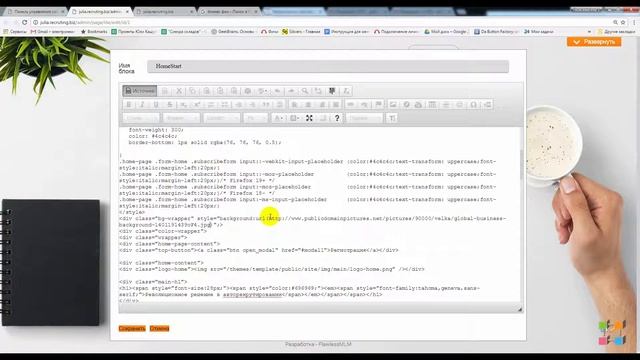
Task: Click the Show Blocks icon
Action: pos(323,118)
